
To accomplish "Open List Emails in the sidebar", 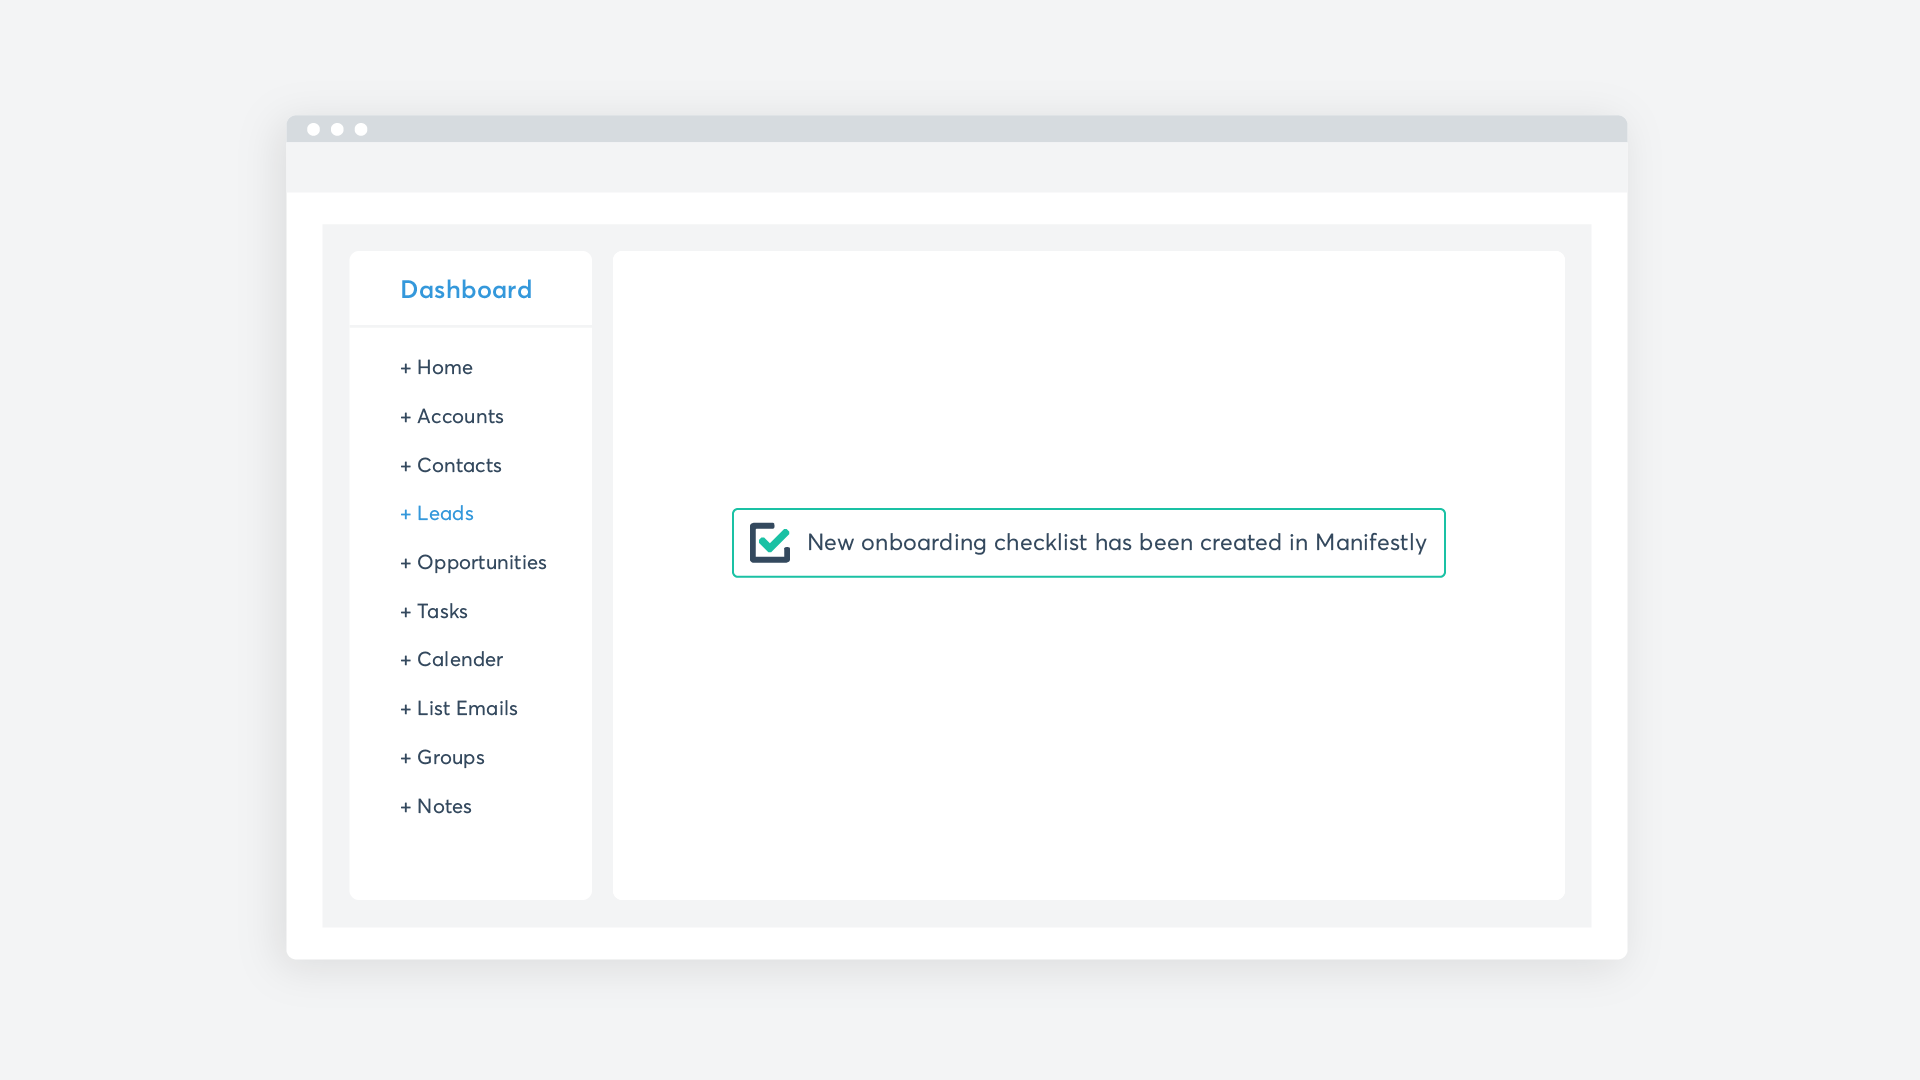I will (x=459, y=709).
